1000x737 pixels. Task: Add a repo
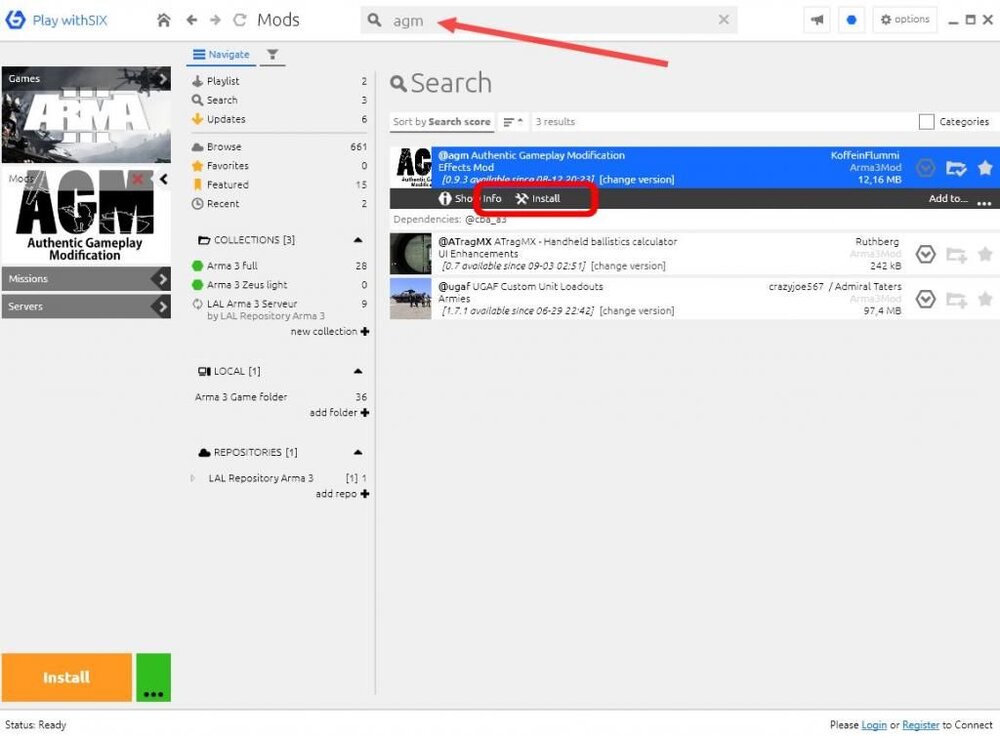click(x=342, y=494)
